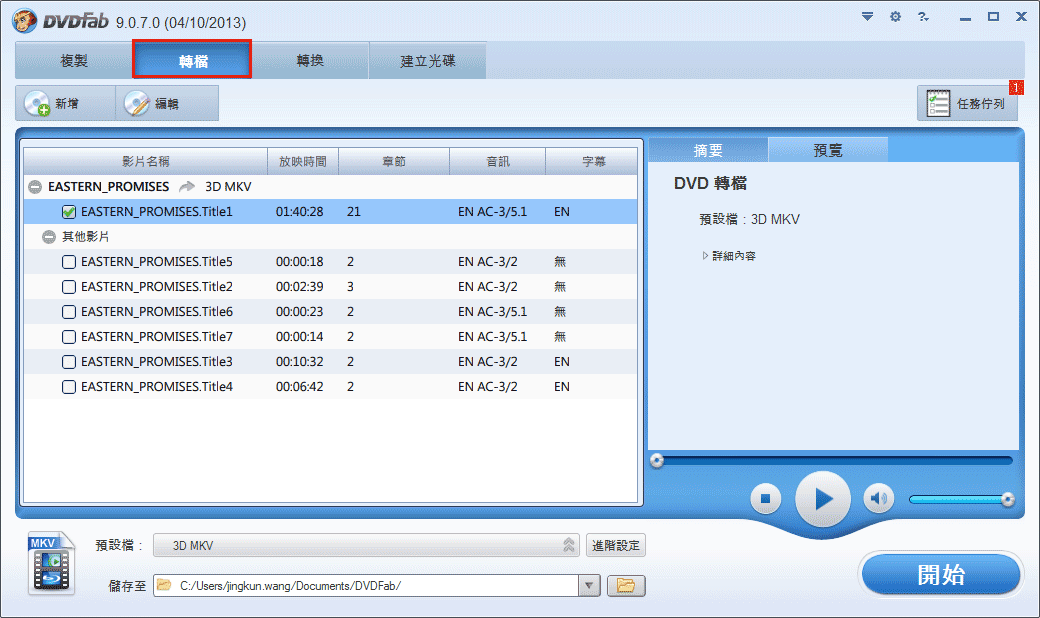Minimize the DVDFab window
This screenshot has width=1040, height=618.
[x=965, y=18]
